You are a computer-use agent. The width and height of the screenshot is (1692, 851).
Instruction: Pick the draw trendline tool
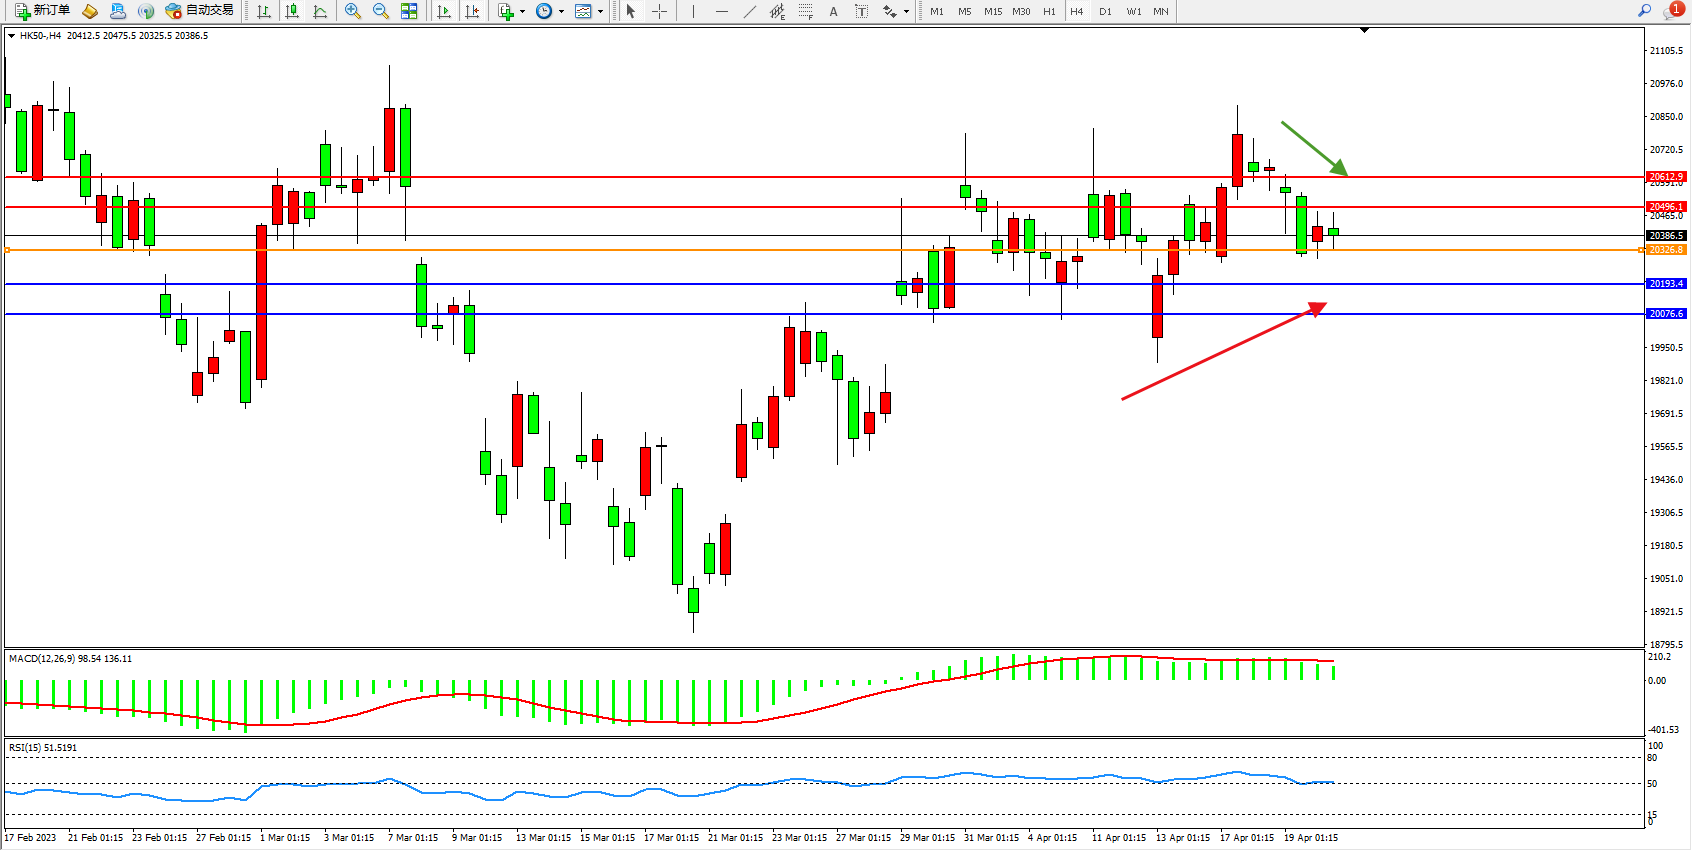click(x=749, y=11)
